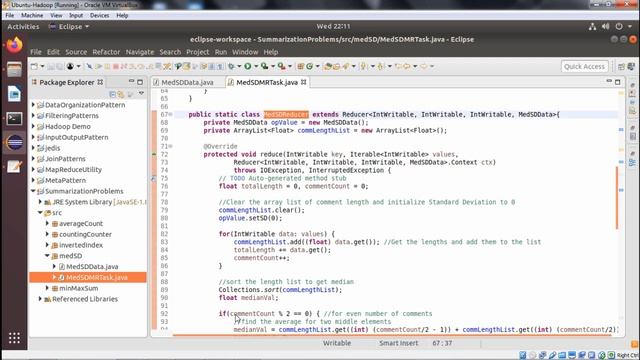The width and height of the screenshot is (640, 360).
Task: Open the Terminal from the dock
Action: tap(14, 118)
